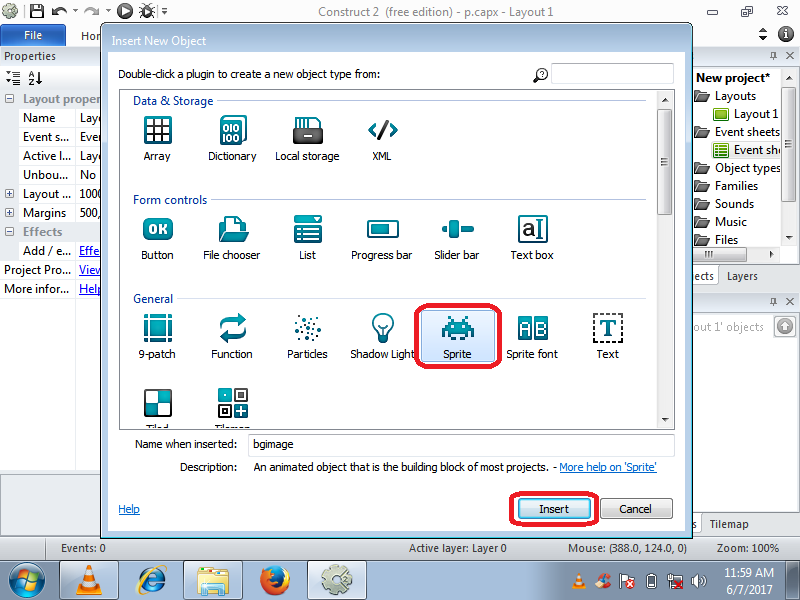Open the Help link in dialog
The width and height of the screenshot is (800, 600).
(129, 509)
